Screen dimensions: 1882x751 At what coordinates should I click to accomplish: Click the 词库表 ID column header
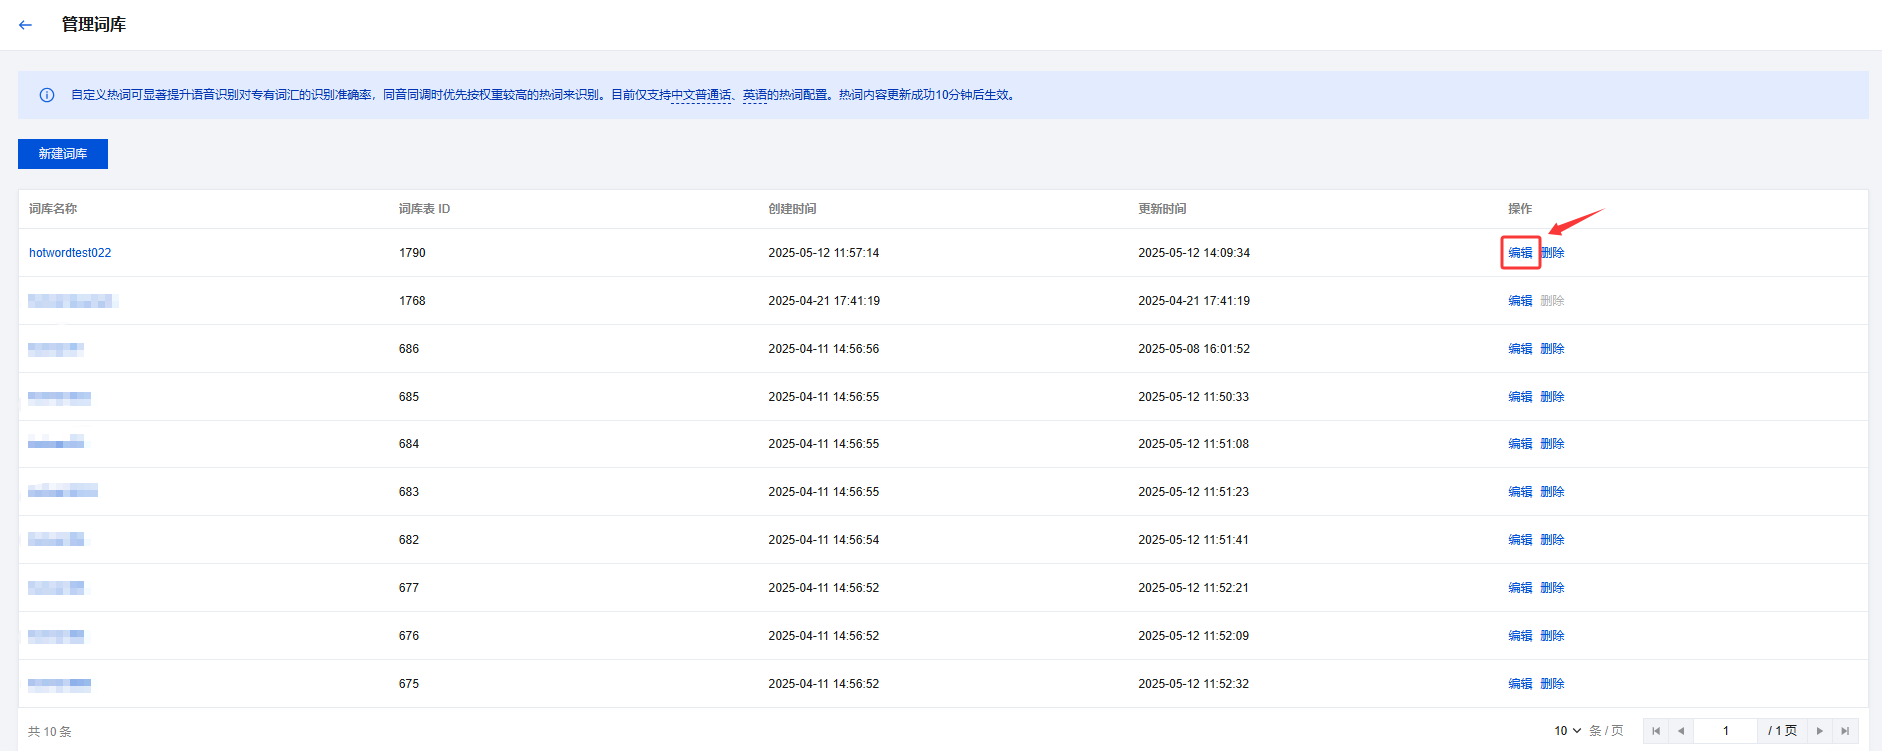point(424,209)
